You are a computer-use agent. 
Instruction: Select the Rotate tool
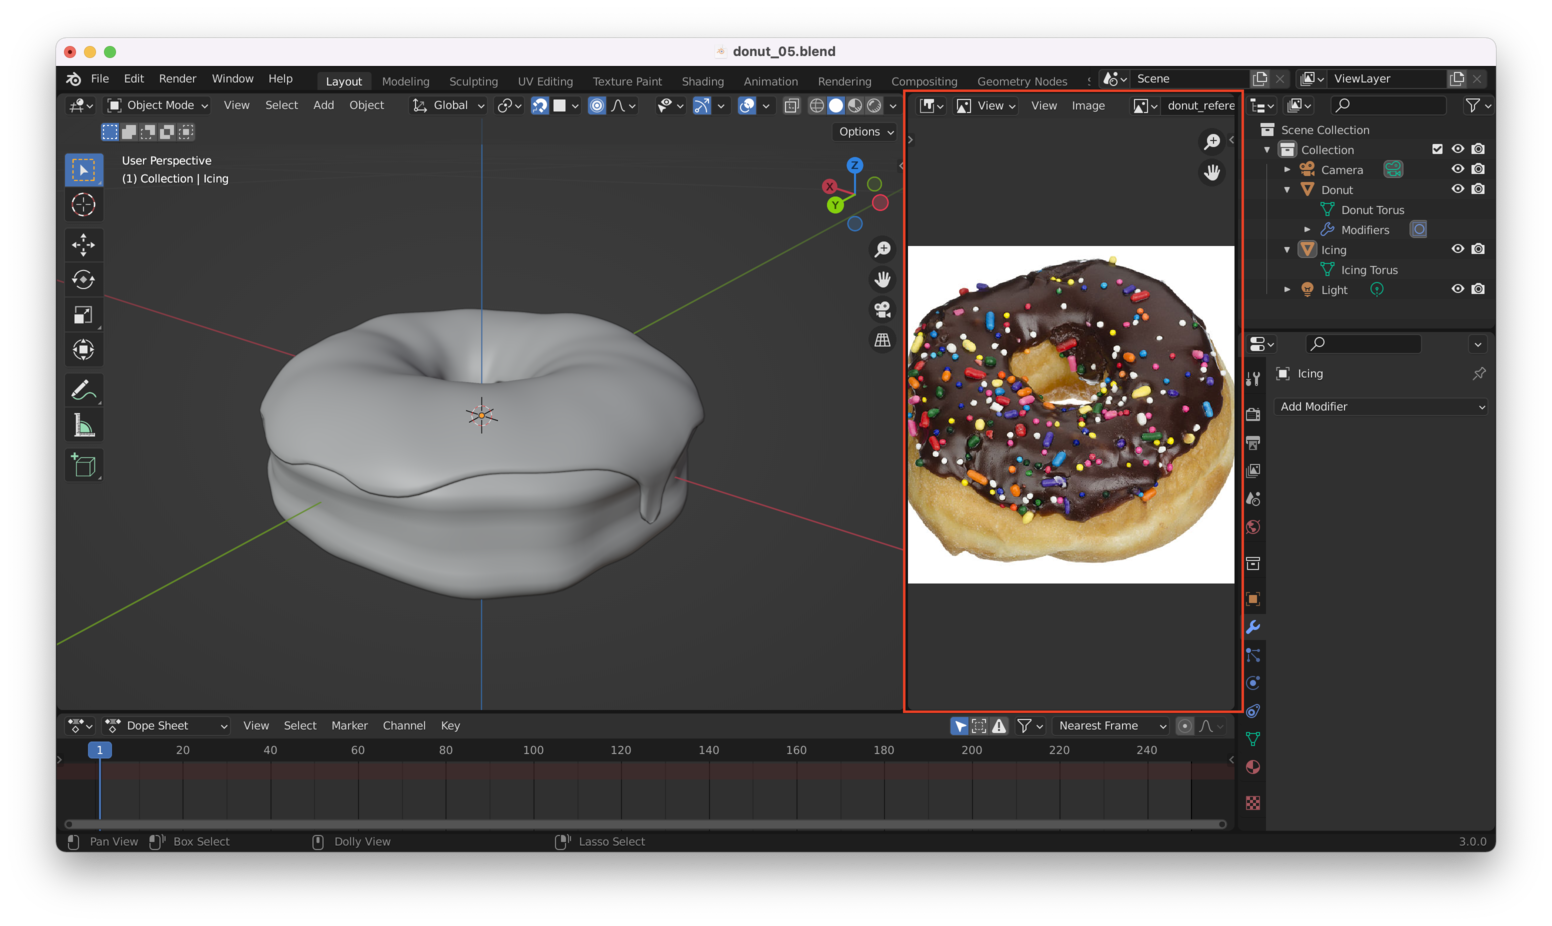coord(84,280)
